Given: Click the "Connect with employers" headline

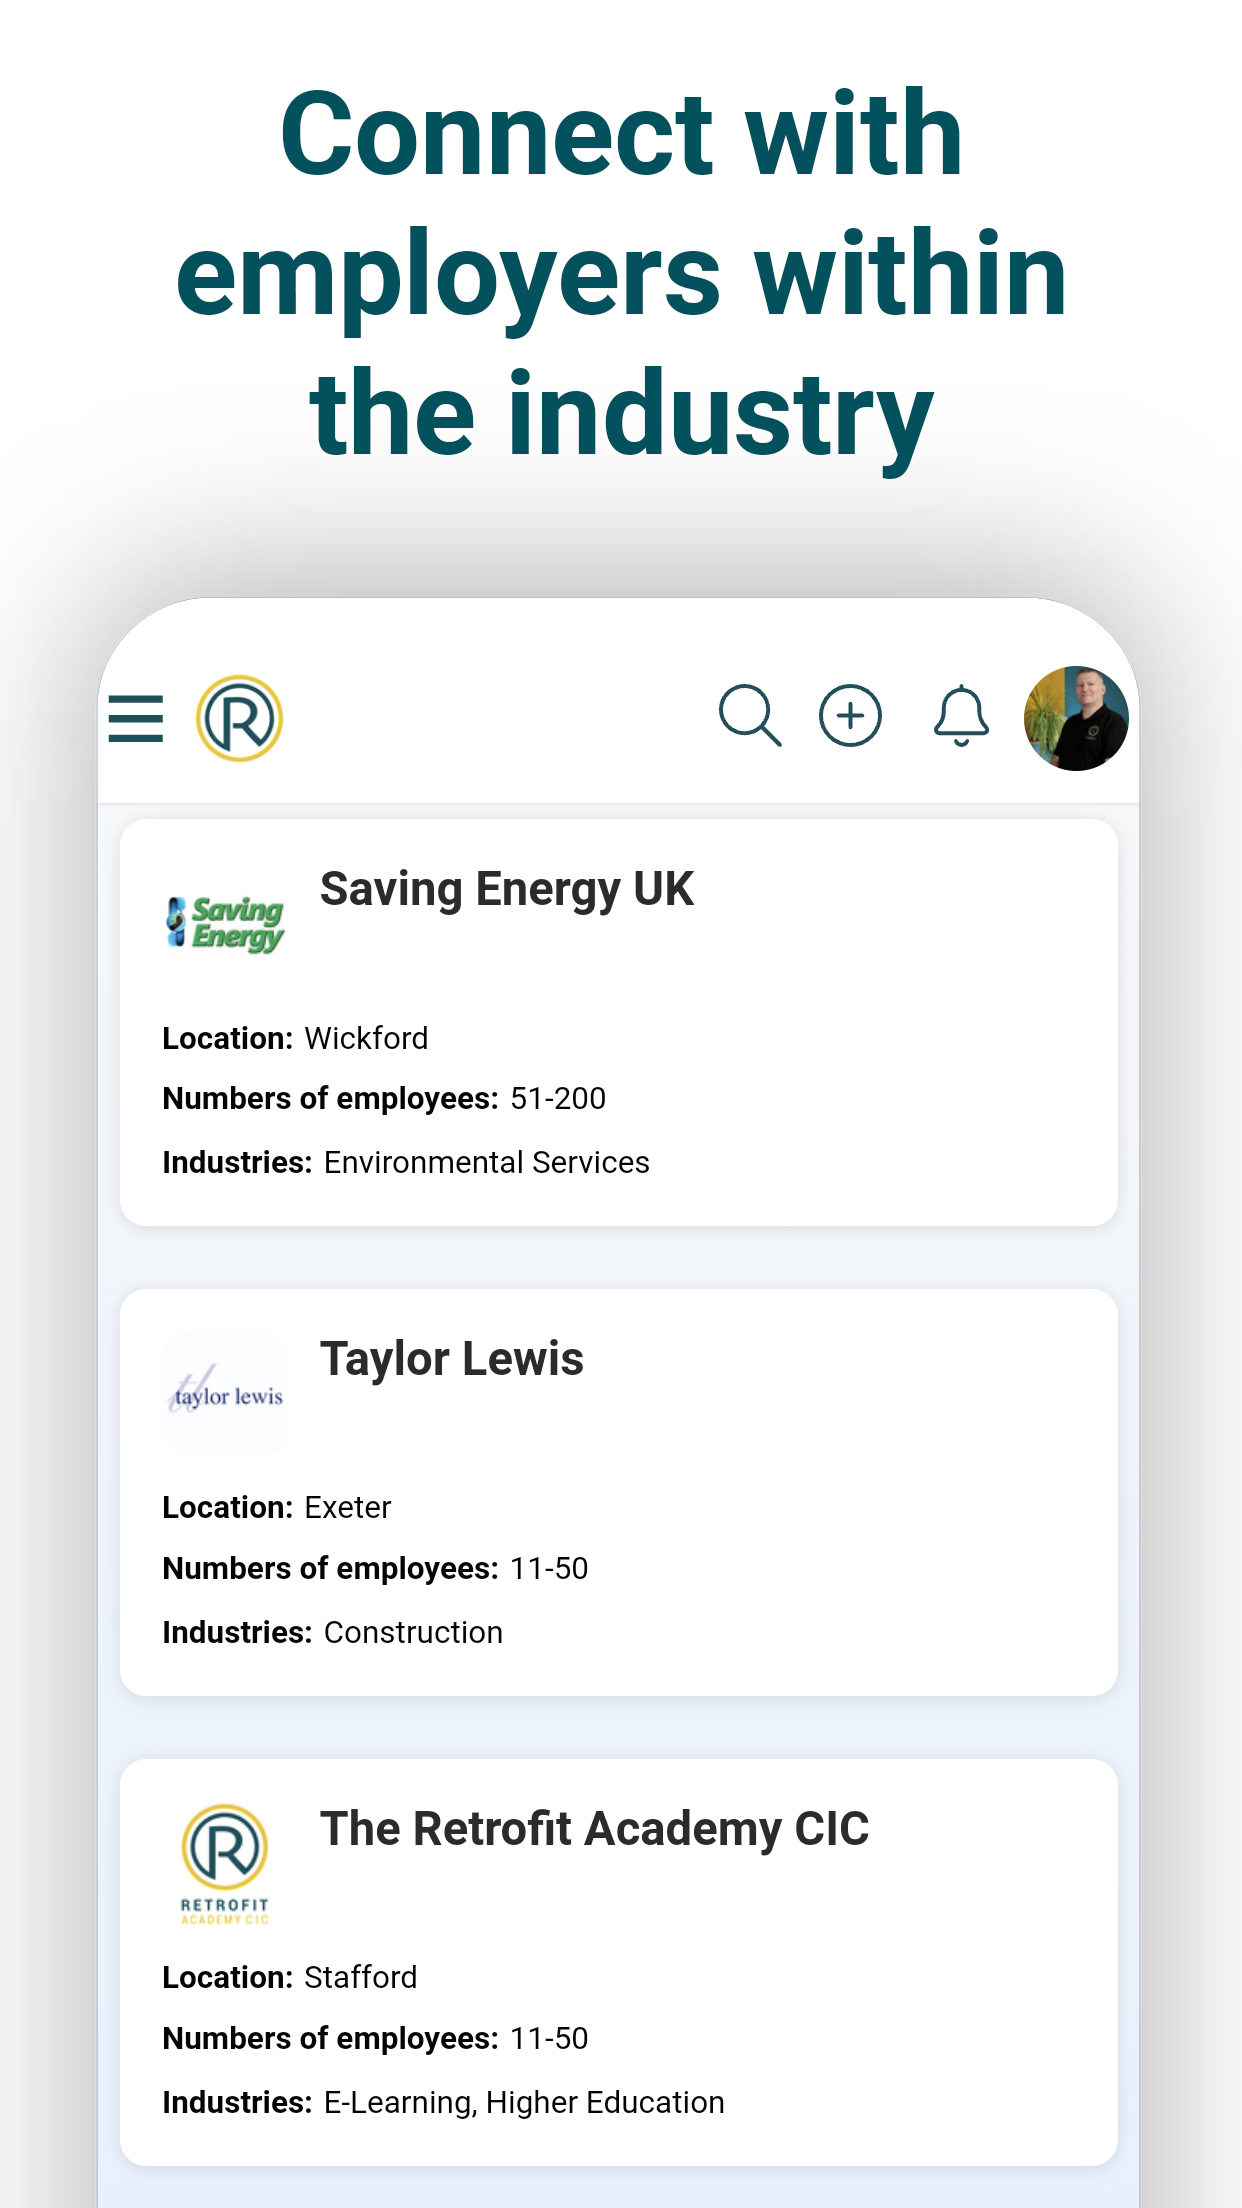Looking at the screenshot, I should pos(621,272).
